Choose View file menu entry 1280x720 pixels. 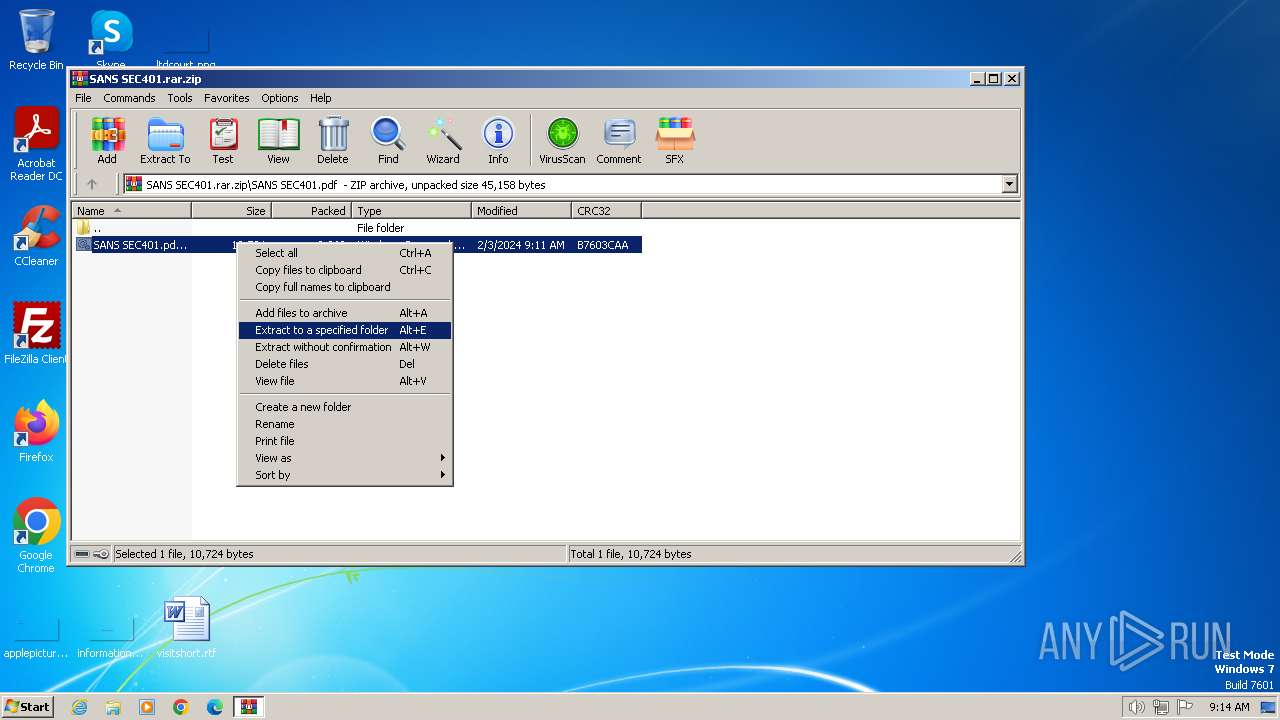click(x=345, y=381)
